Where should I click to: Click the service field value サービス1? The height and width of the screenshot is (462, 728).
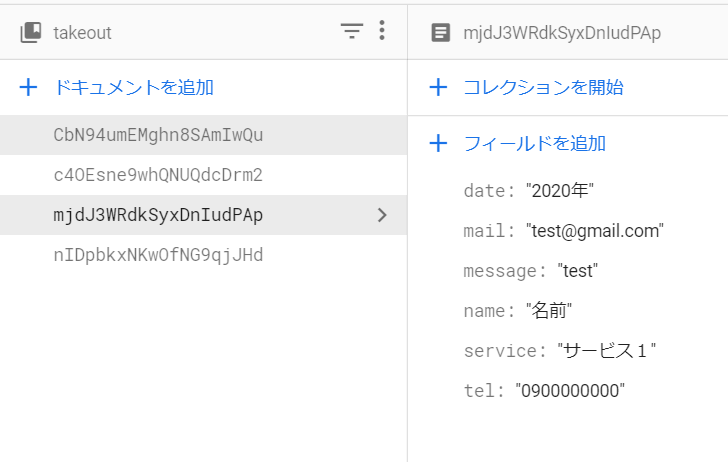tap(606, 351)
